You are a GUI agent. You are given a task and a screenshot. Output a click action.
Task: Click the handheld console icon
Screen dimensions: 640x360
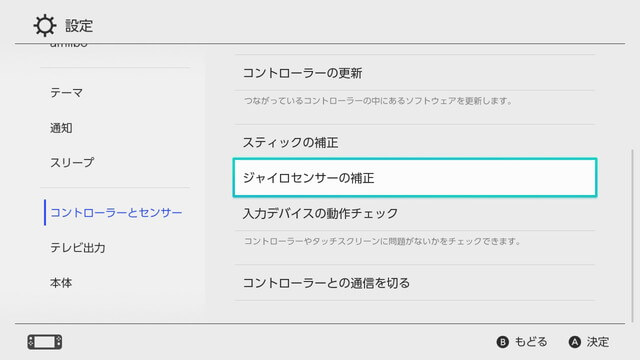point(45,342)
